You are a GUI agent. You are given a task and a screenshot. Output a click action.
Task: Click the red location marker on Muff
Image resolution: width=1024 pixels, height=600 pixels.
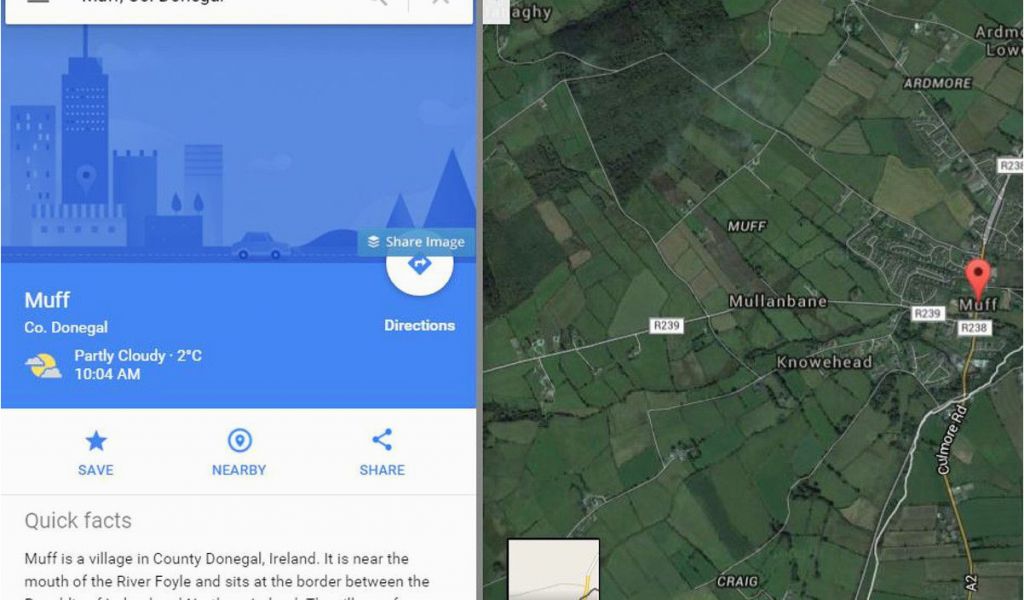pyautogui.click(x=978, y=279)
